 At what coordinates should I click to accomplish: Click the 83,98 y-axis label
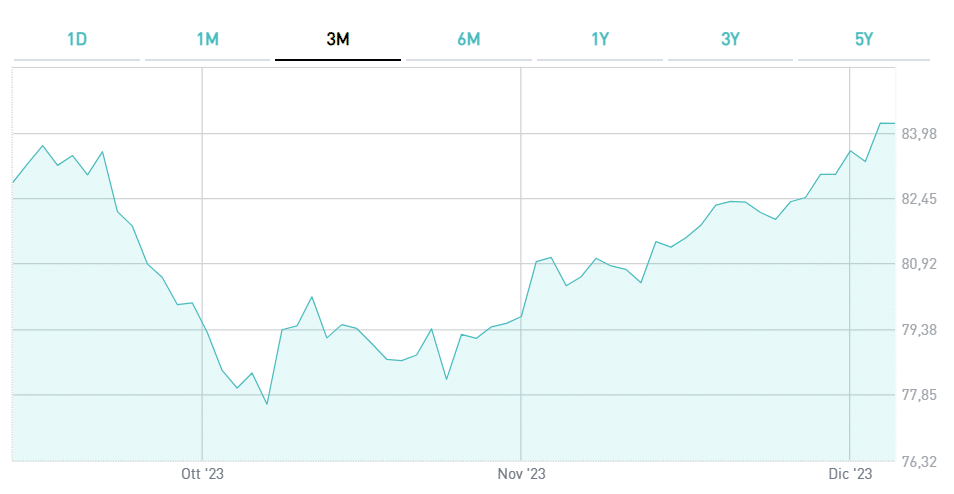click(x=919, y=134)
